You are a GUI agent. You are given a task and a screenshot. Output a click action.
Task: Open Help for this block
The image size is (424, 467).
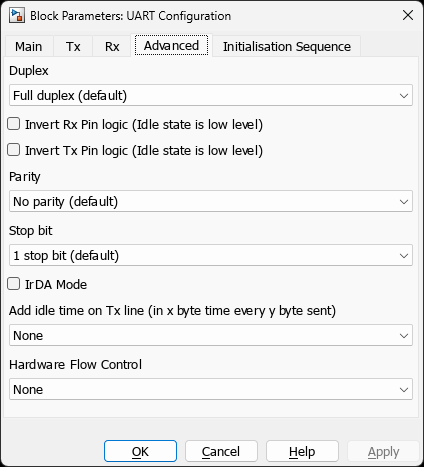point(302,451)
